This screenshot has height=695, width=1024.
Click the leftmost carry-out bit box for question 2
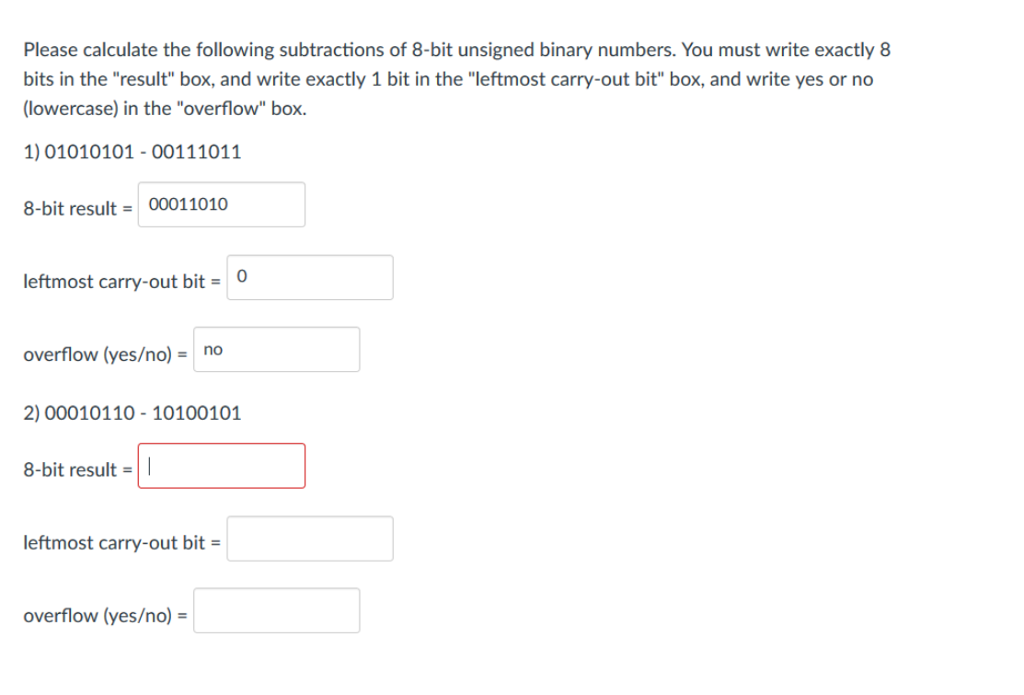(x=310, y=539)
